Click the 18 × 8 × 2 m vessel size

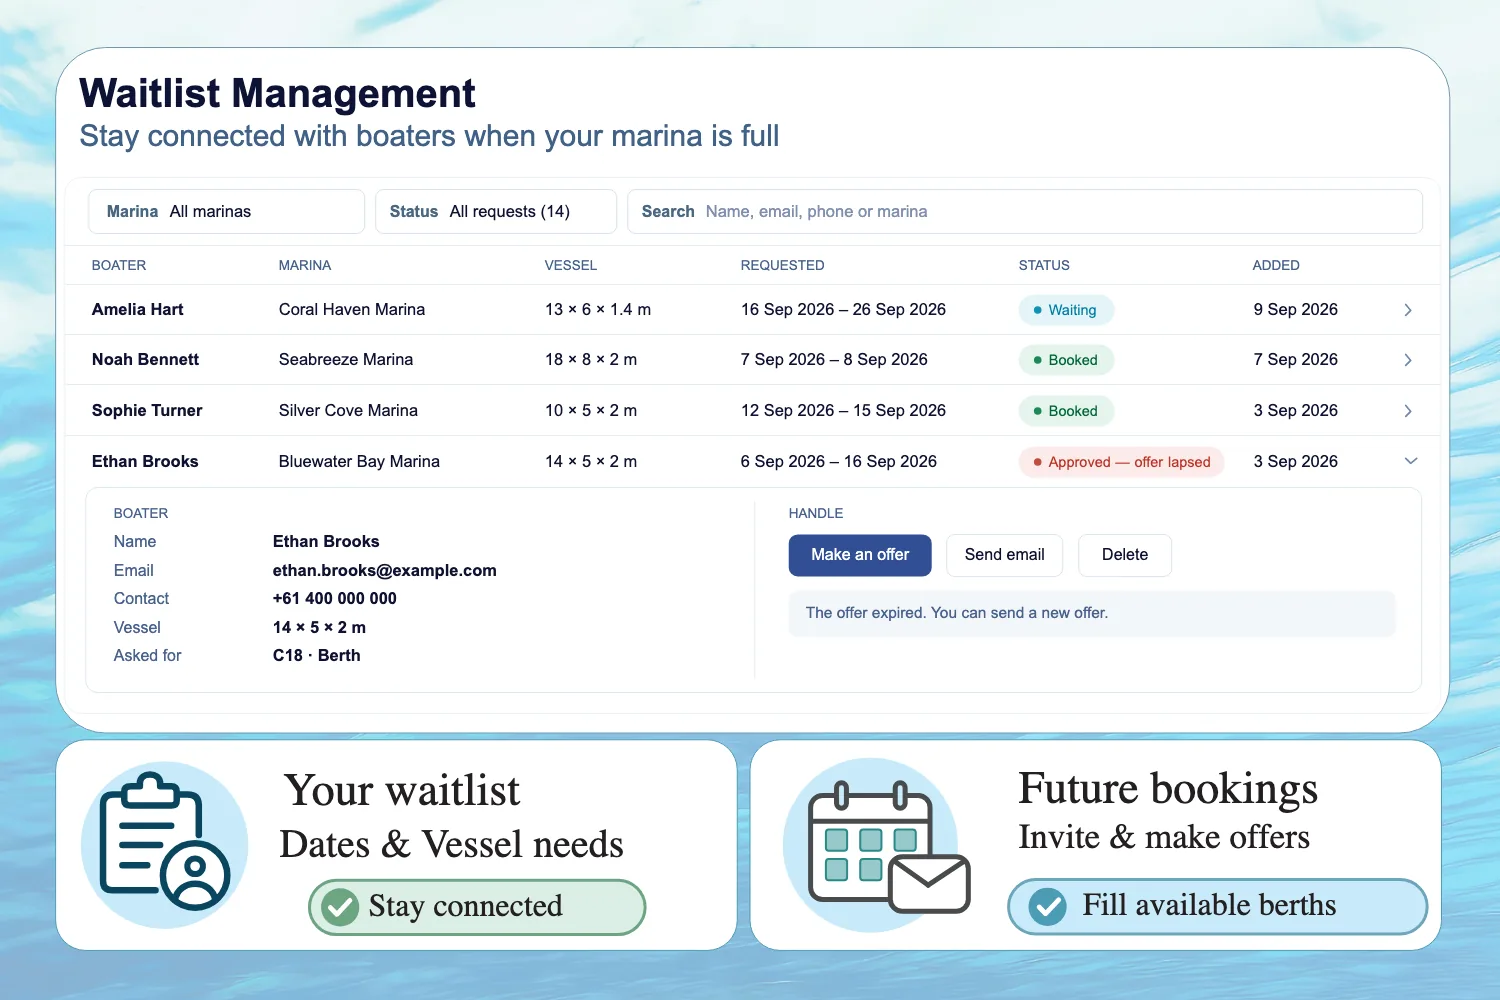[x=591, y=360]
